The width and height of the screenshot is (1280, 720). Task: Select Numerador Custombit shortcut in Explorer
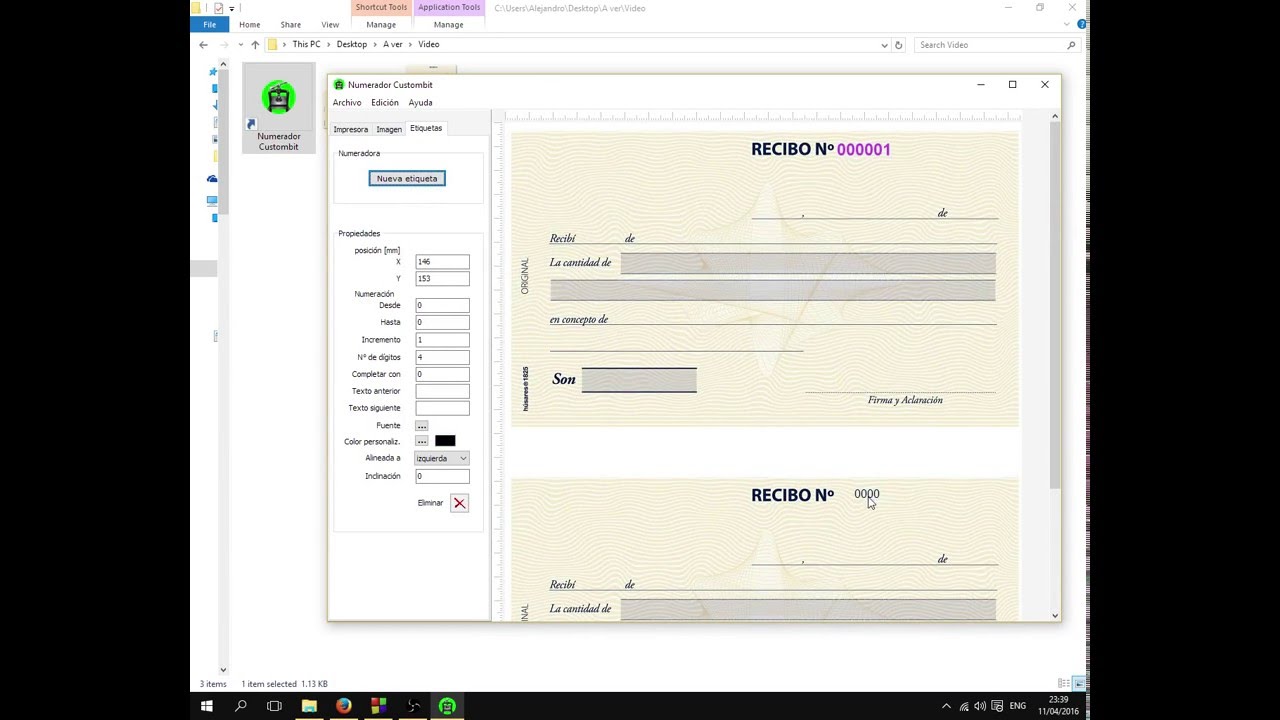click(279, 109)
